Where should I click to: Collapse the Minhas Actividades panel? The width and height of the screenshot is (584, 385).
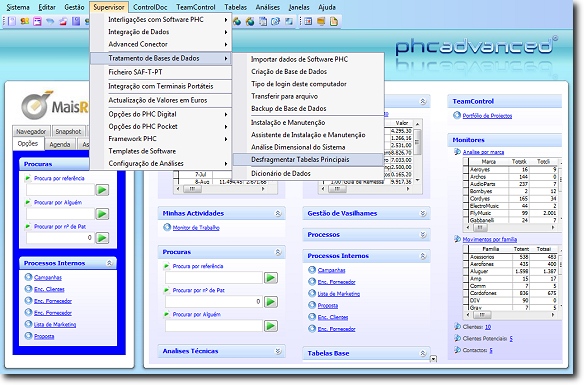click(x=278, y=213)
